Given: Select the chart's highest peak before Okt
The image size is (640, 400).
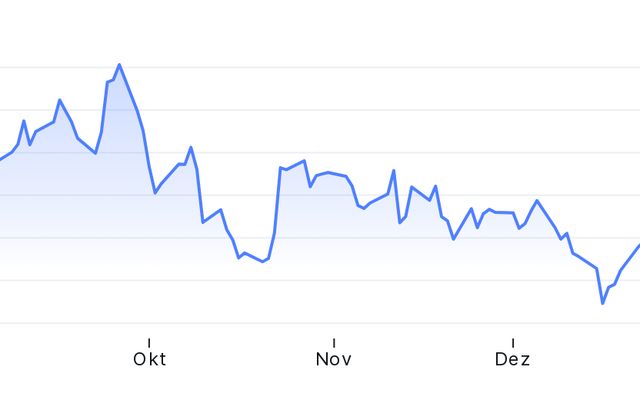Looking at the screenshot, I should [x=119, y=65].
